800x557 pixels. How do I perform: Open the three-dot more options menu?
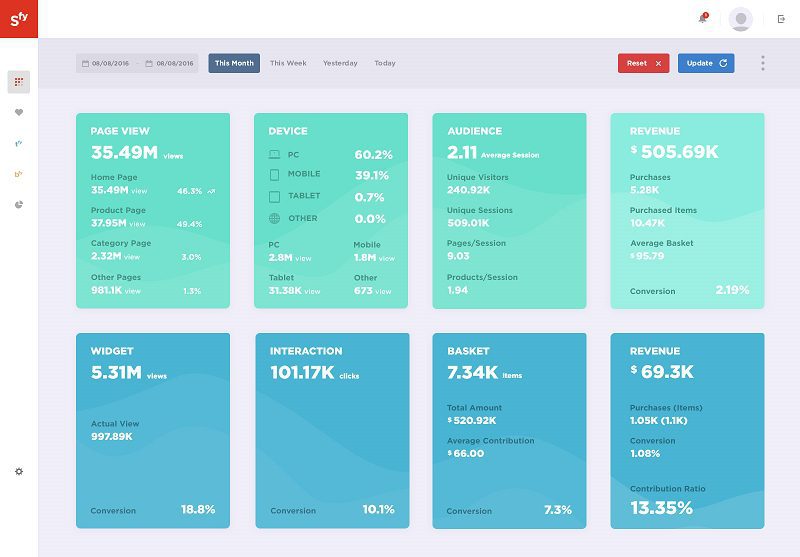point(762,63)
